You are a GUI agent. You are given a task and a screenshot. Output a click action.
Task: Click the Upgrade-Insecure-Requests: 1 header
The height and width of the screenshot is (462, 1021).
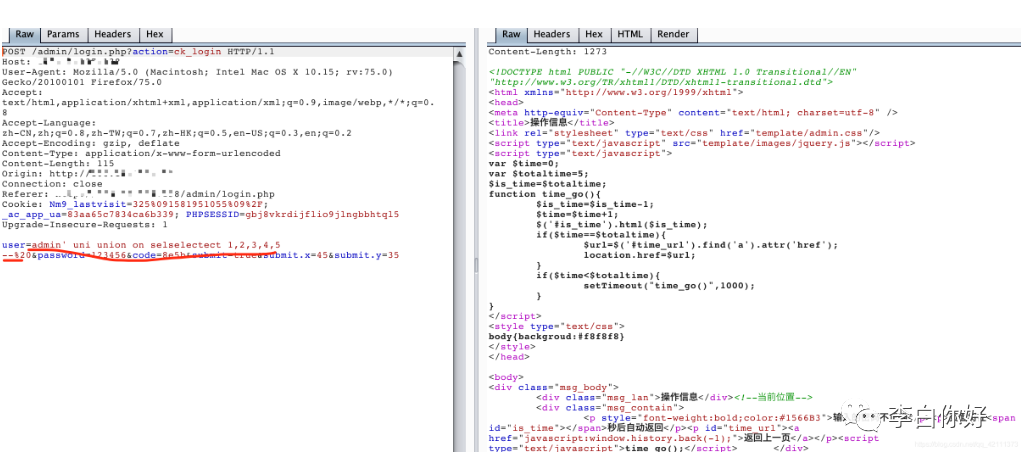(85, 224)
